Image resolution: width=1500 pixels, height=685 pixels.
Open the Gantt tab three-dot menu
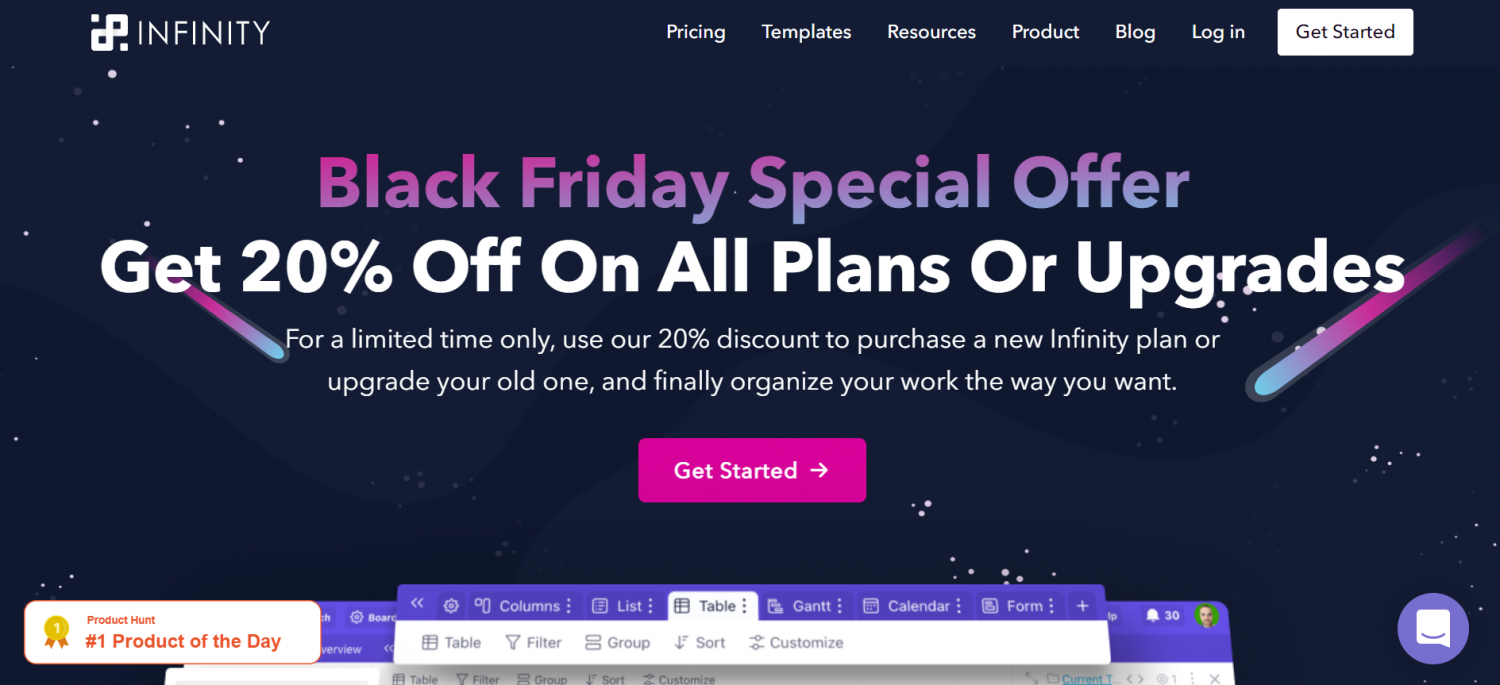(841, 606)
